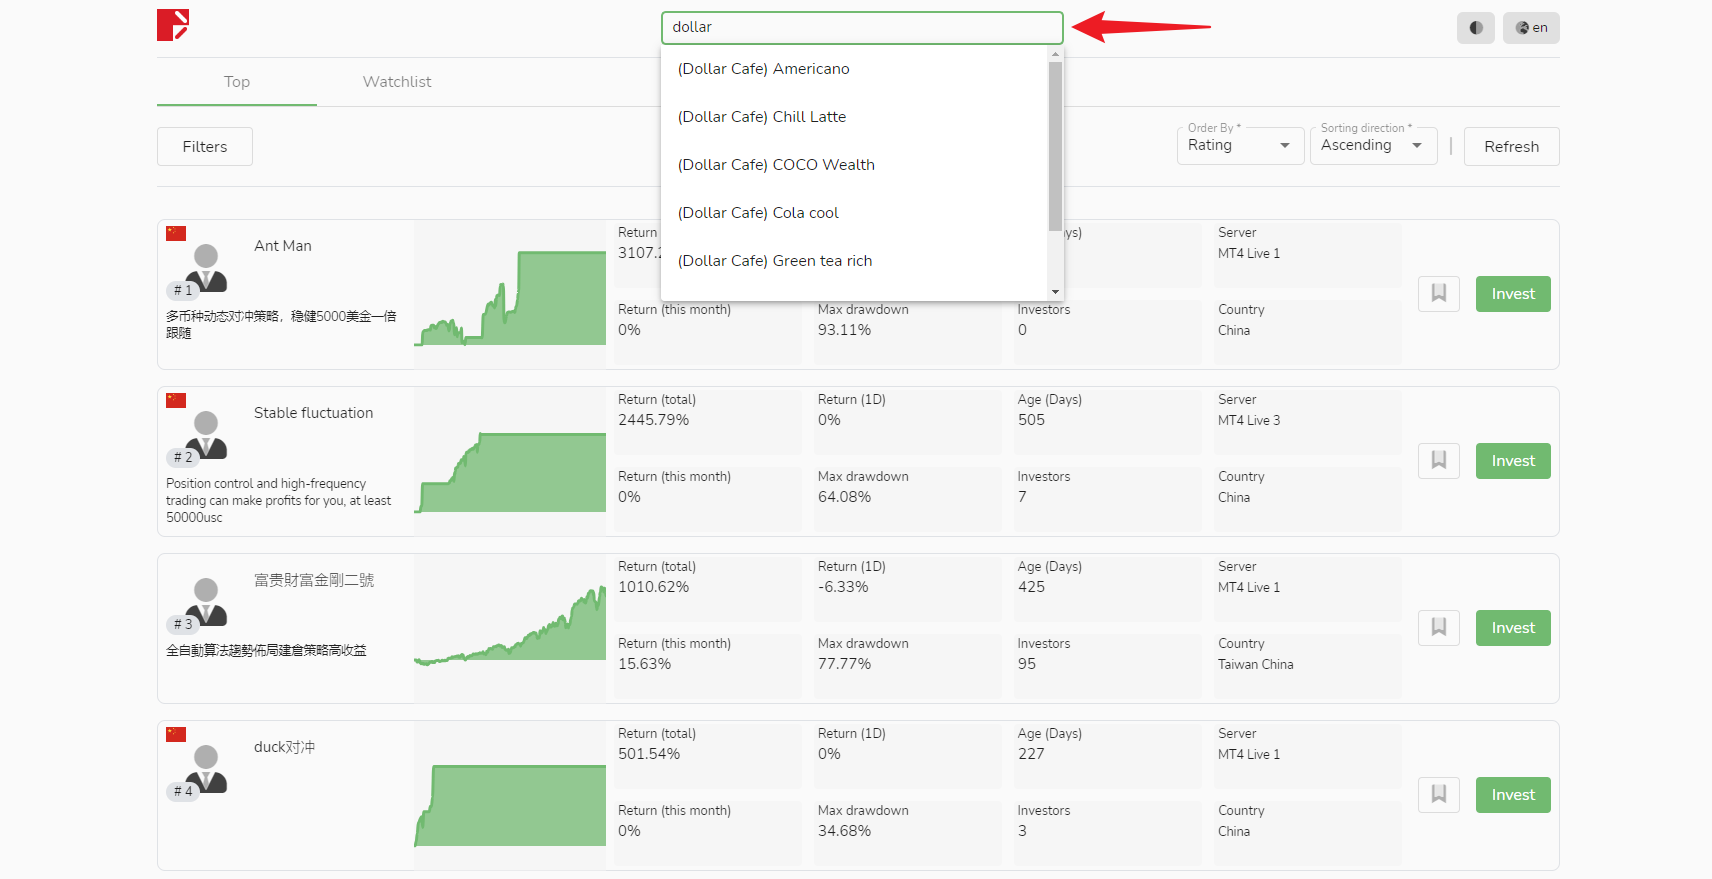Viewport: 1712px width, 879px height.
Task: Bookmark the rank #3 strategy
Action: [1438, 627]
